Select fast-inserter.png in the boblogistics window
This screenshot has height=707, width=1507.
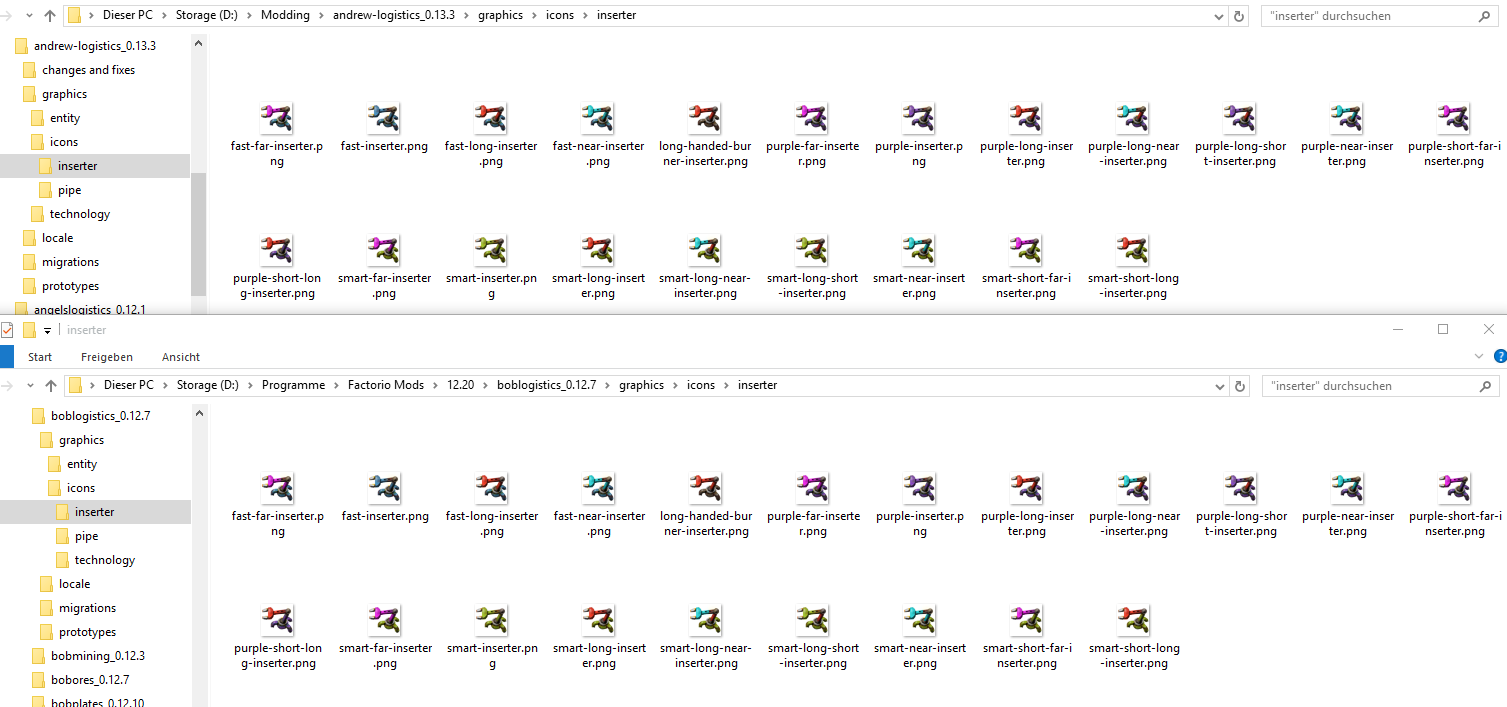(385, 498)
